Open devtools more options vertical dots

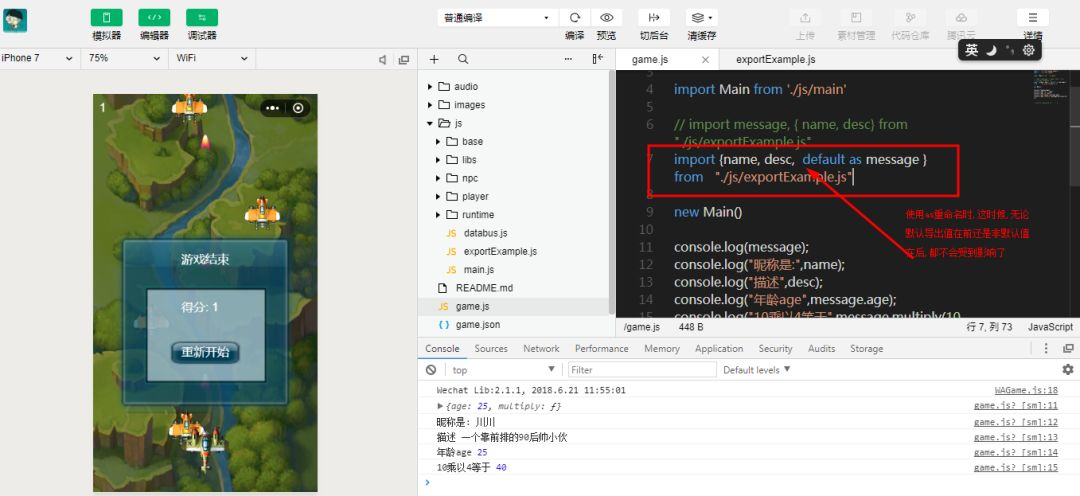pyautogui.click(x=1046, y=349)
